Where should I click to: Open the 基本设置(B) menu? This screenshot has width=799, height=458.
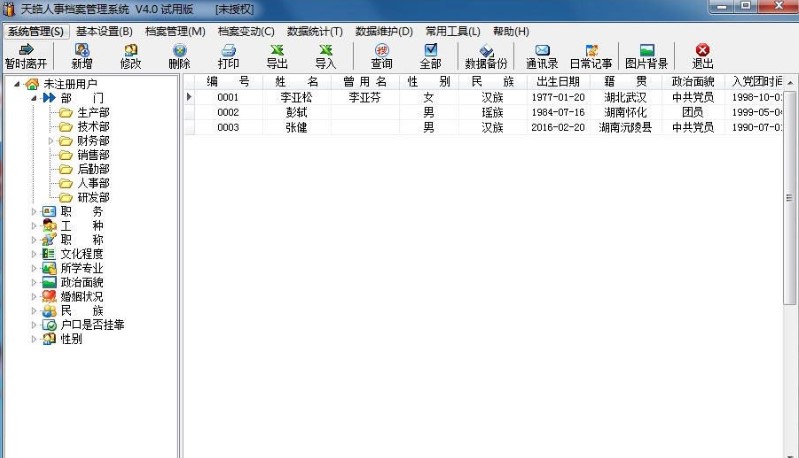[x=104, y=32]
